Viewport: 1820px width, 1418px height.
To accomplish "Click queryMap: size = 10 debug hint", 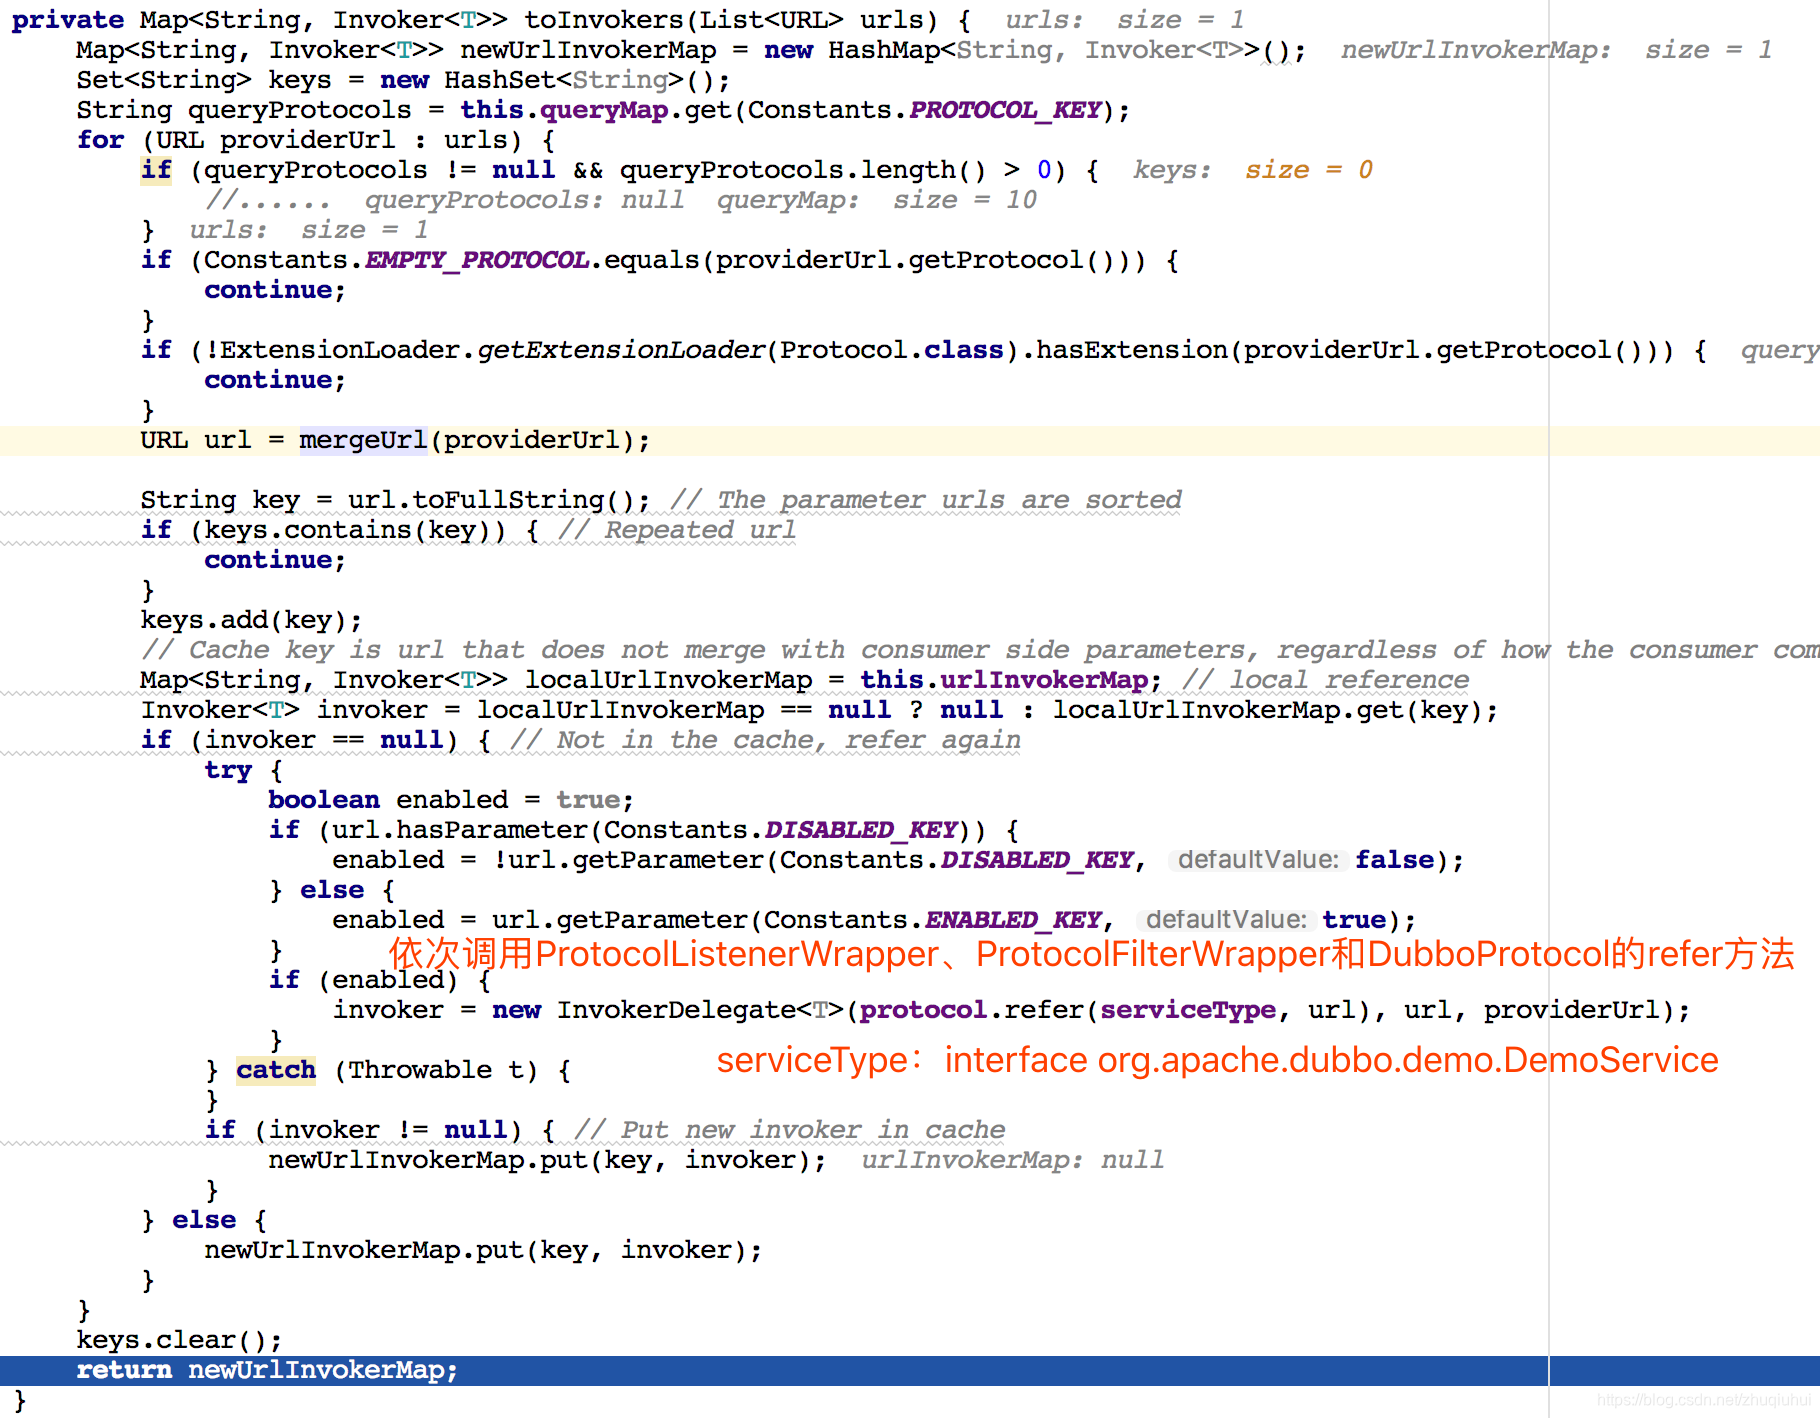I will 877,200.
